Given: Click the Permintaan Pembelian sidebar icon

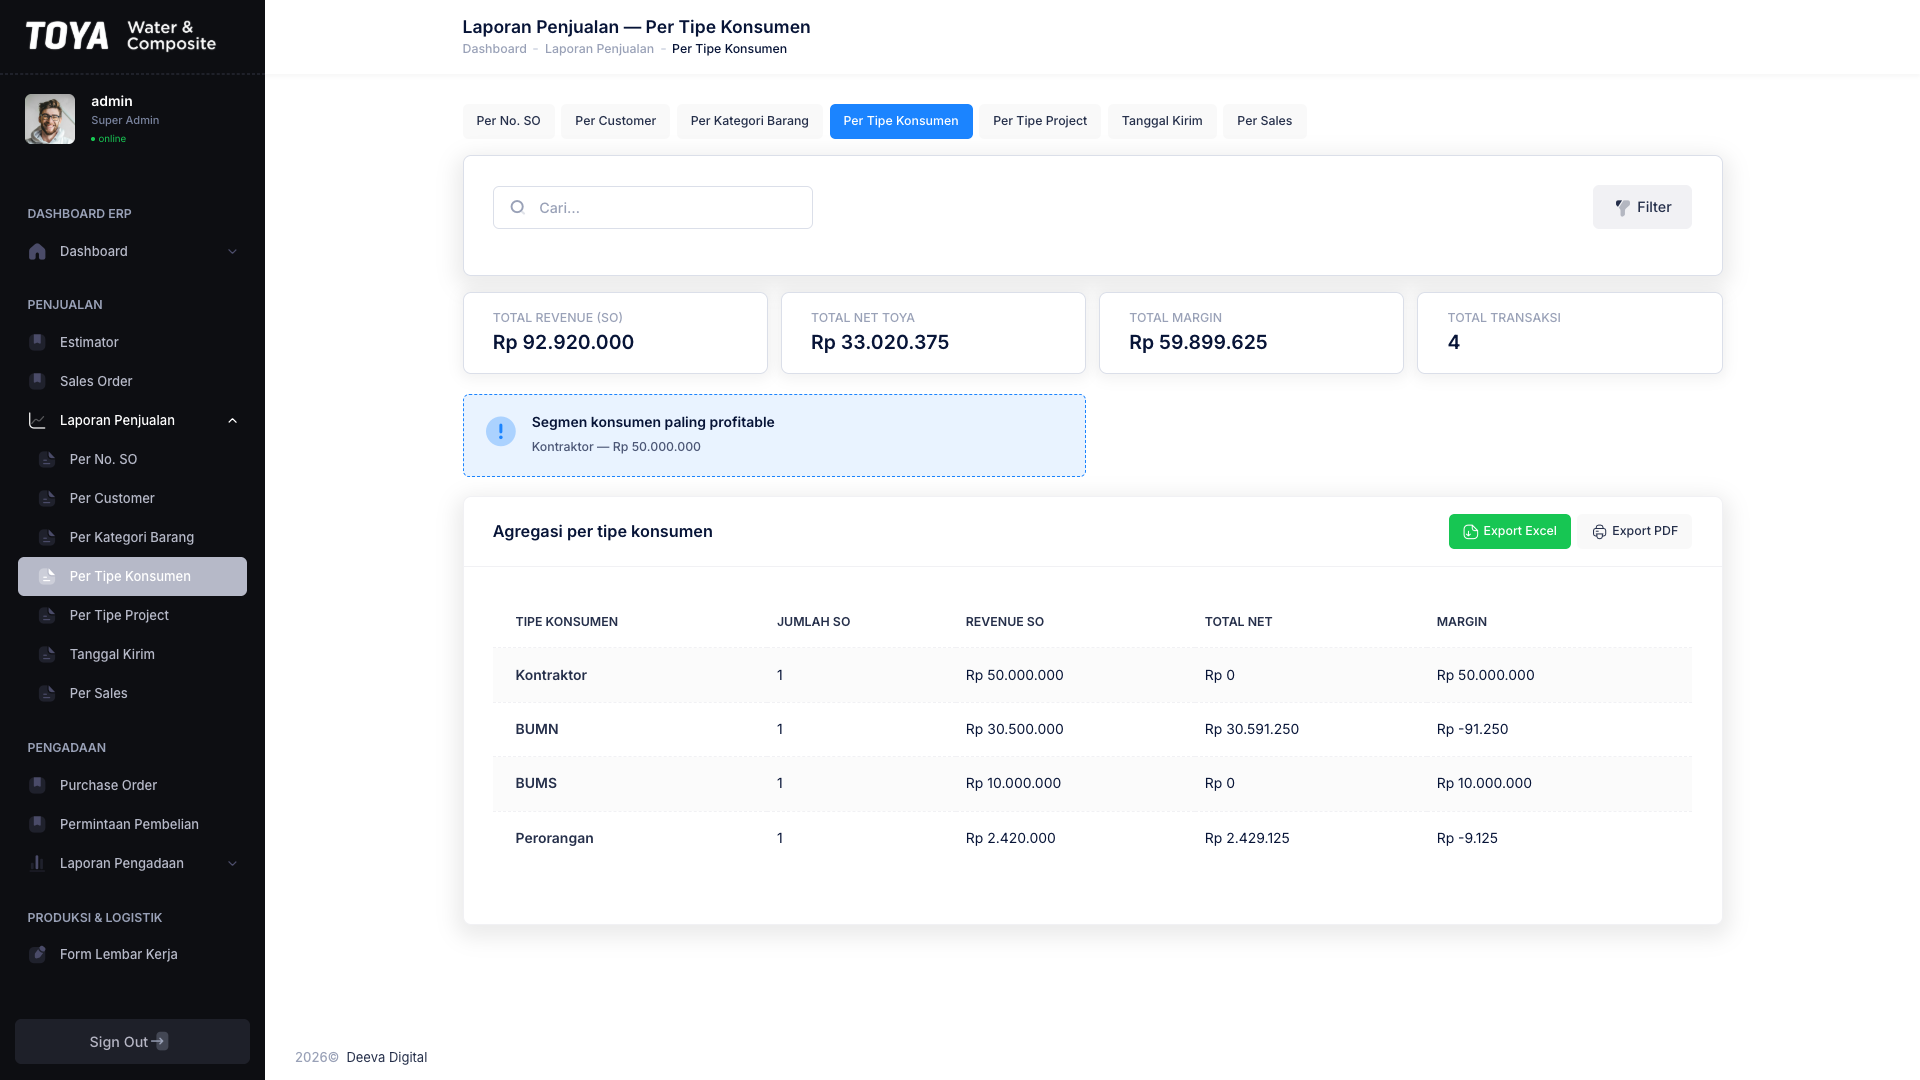Looking at the screenshot, I should (x=37, y=824).
